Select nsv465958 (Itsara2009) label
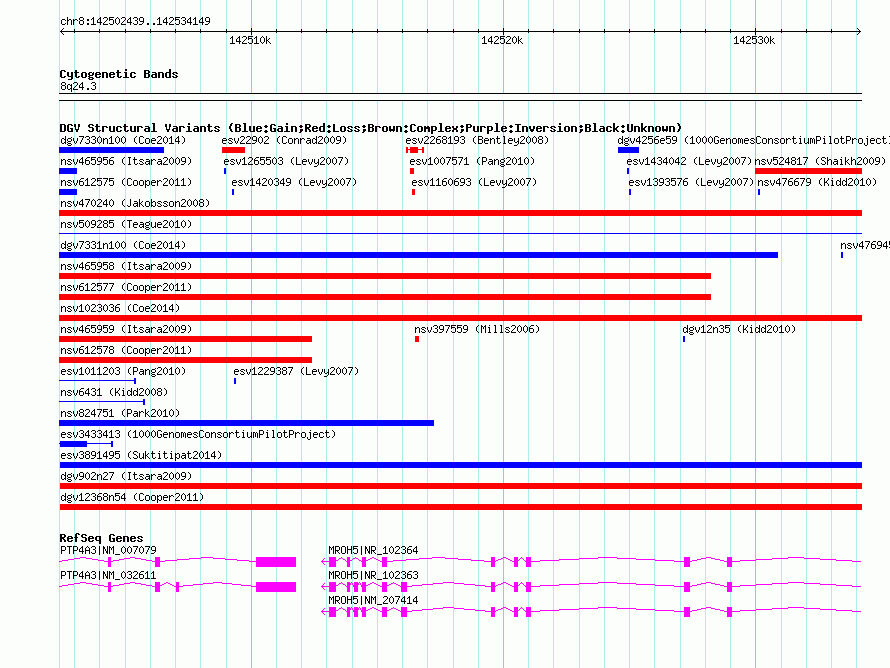 click(x=126, y=266)
